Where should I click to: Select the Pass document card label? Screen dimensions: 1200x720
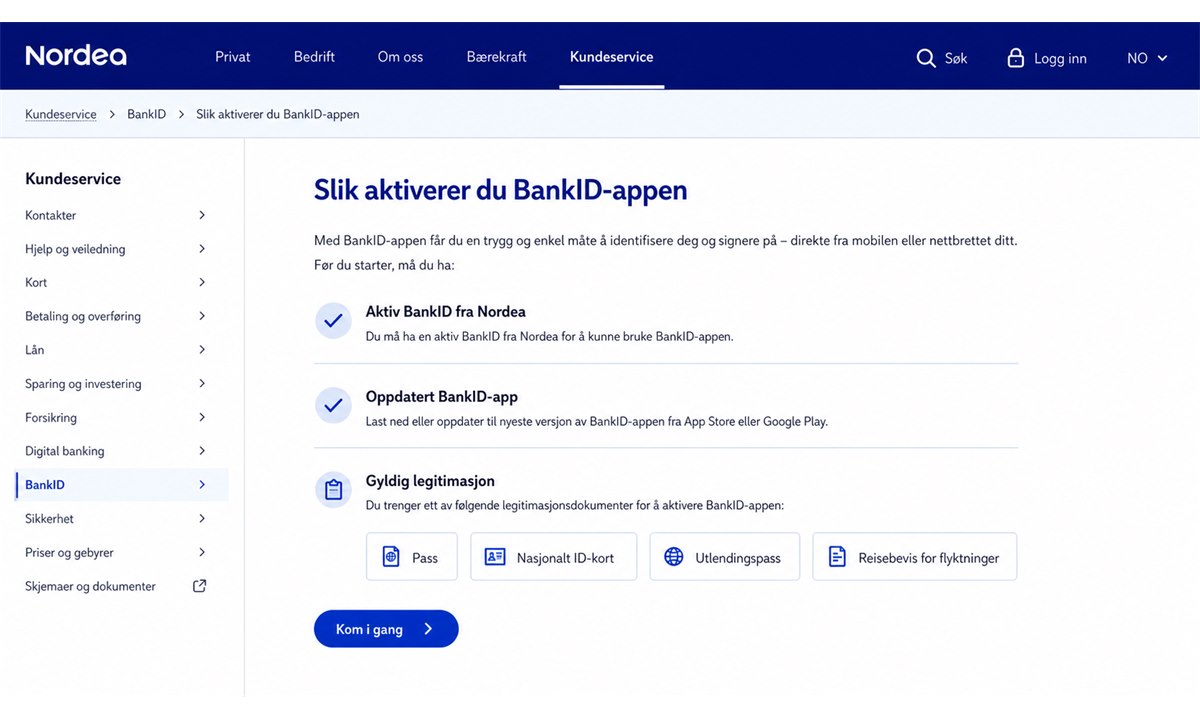click(x=425, y=558)
